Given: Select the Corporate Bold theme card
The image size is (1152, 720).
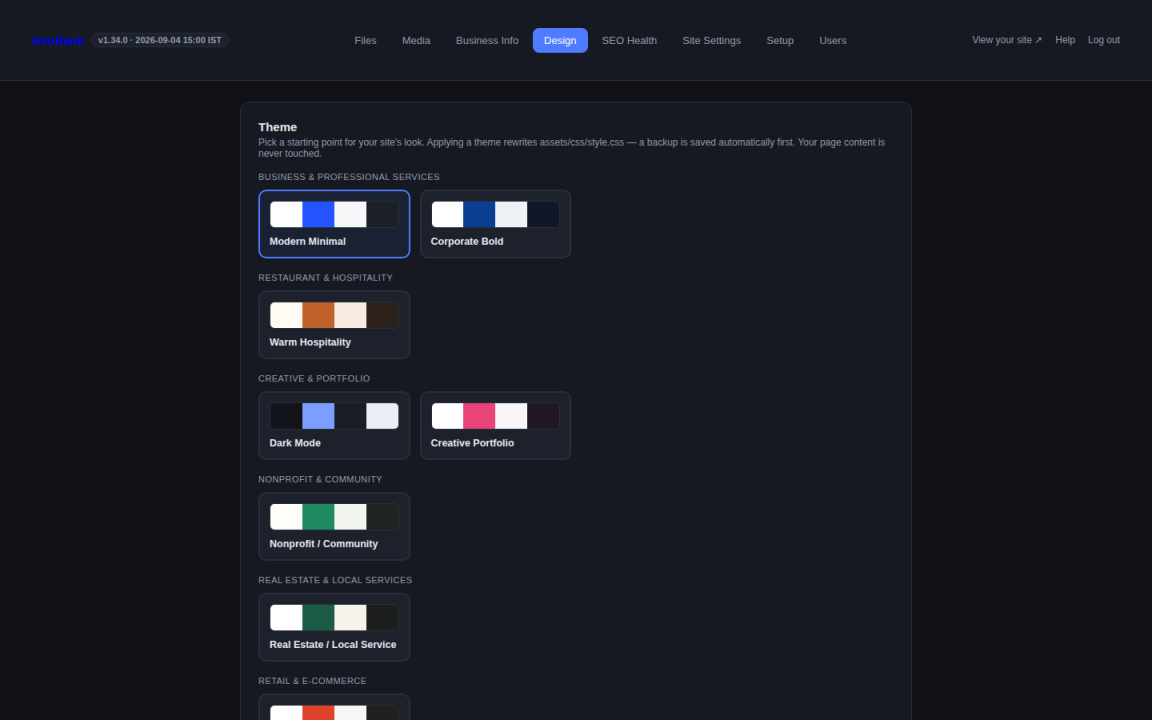Looking at the screenshot, I should tap(495, 224).
